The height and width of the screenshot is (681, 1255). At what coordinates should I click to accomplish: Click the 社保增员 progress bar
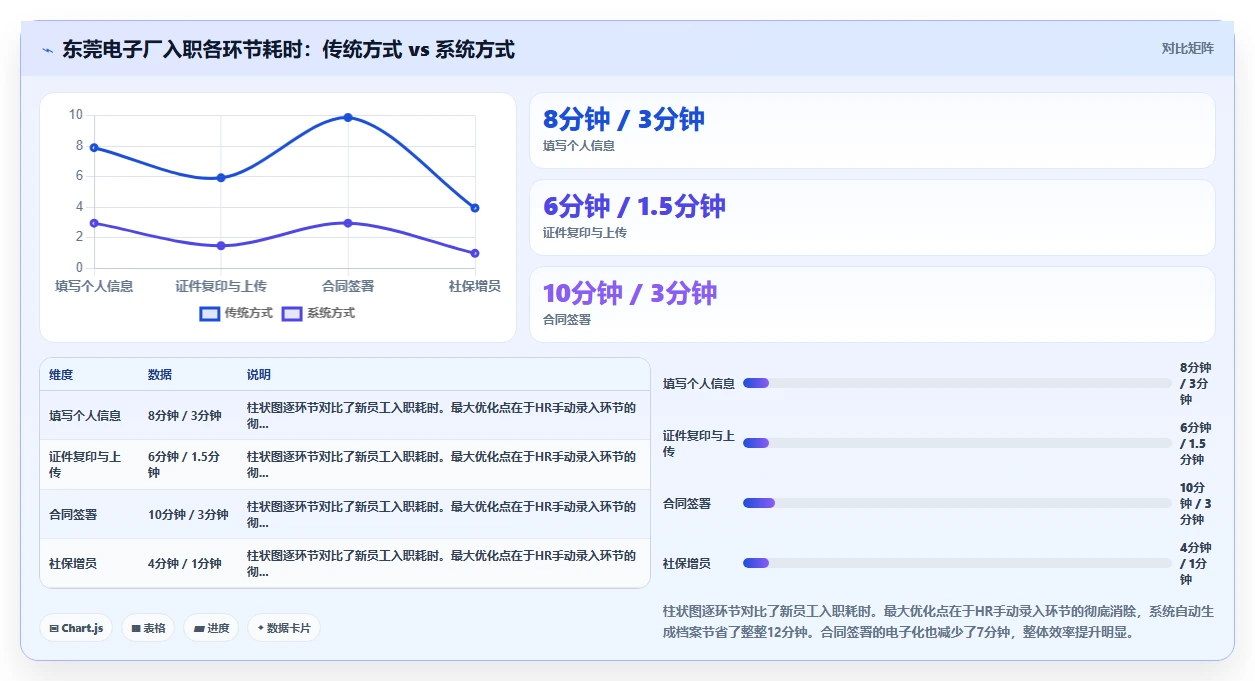957,563
